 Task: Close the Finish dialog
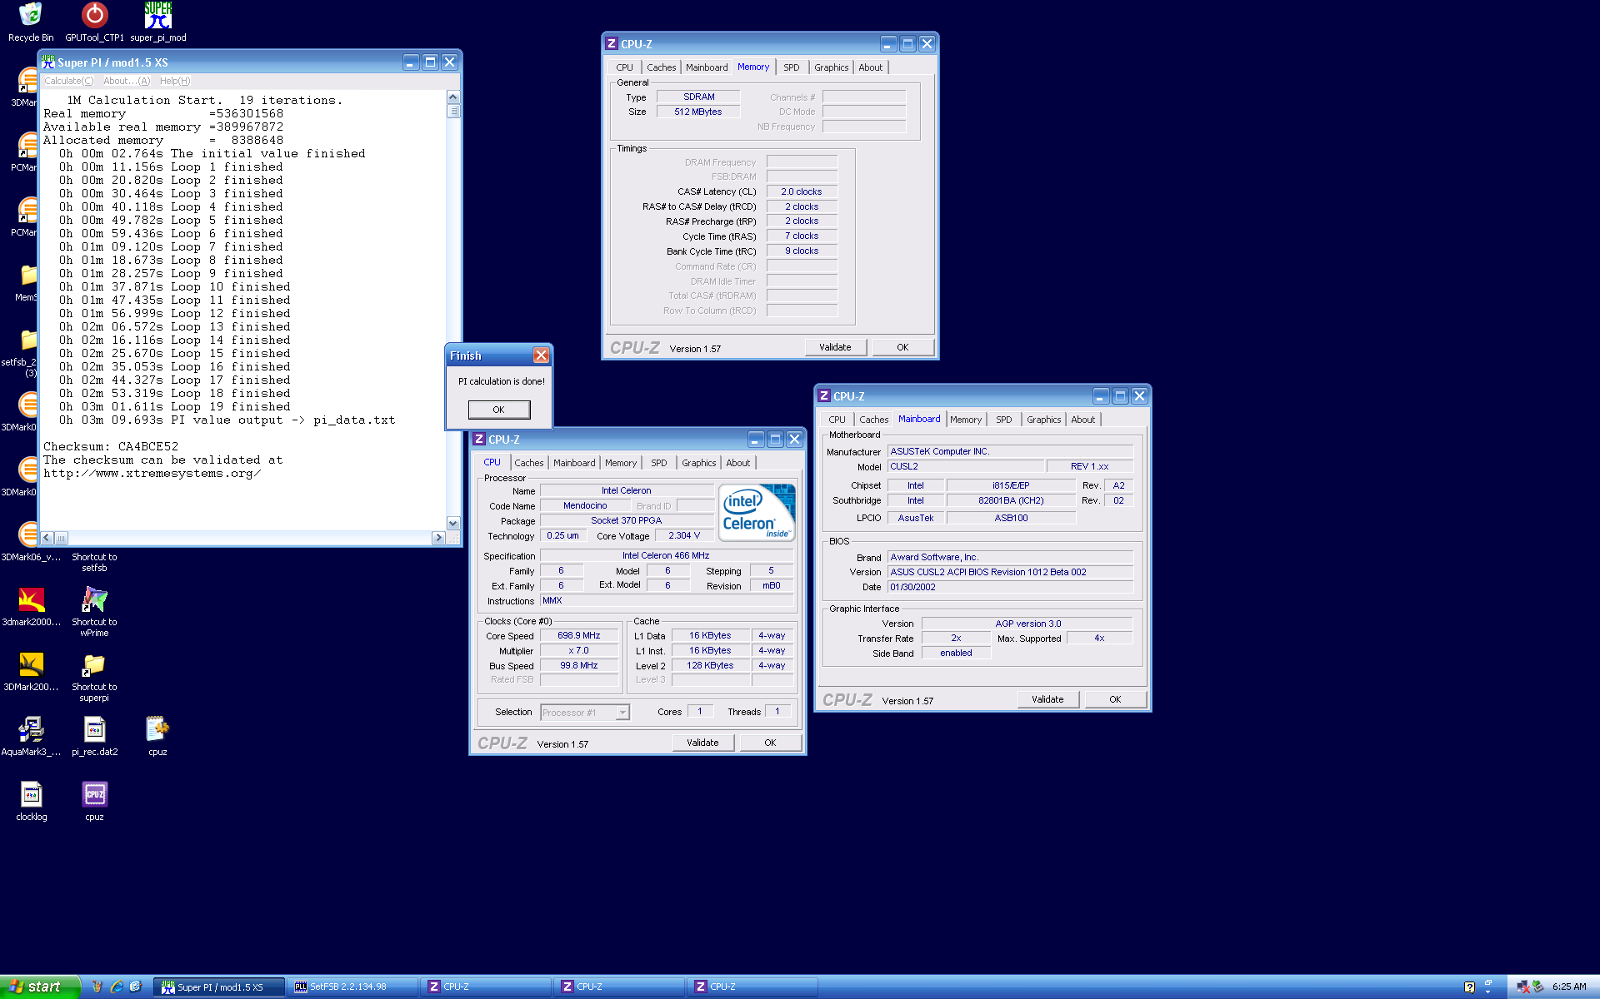pyautogui.click(x=541, y=355)
